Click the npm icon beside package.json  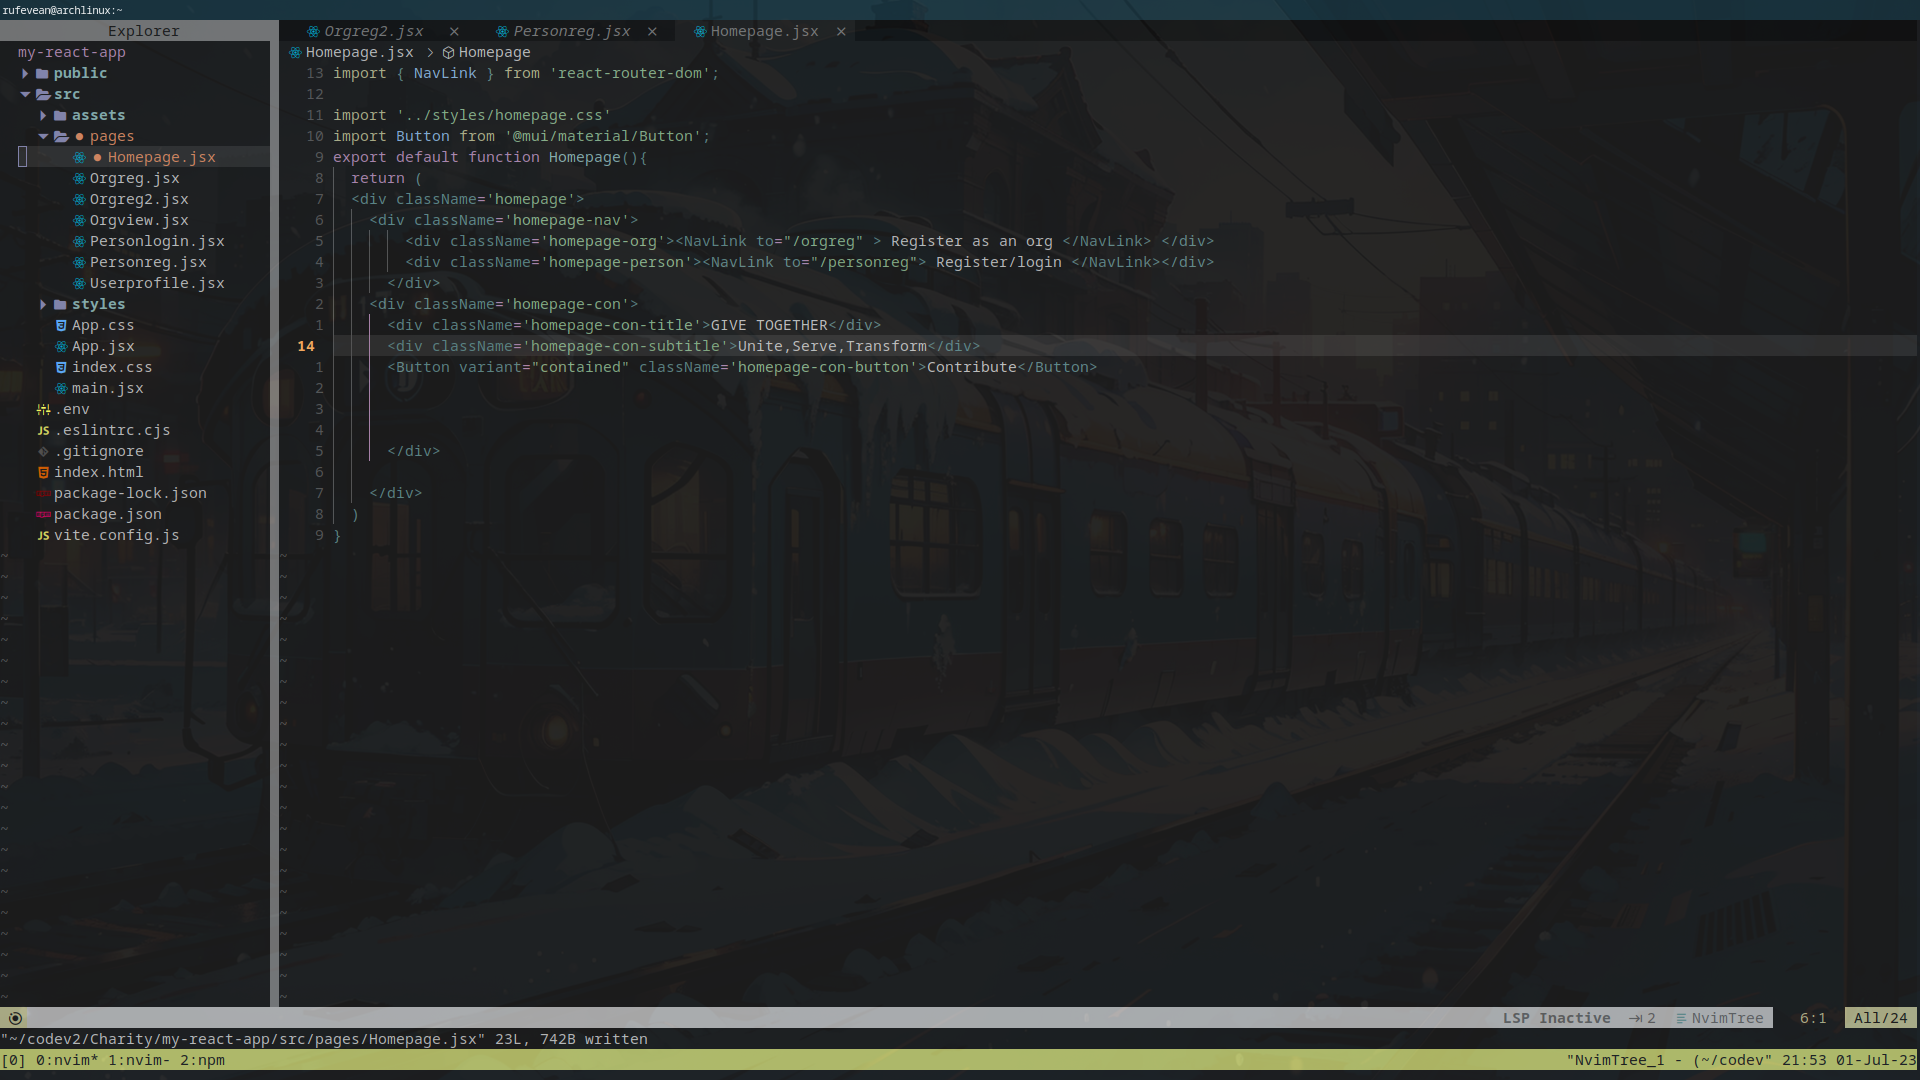(43, 514)
